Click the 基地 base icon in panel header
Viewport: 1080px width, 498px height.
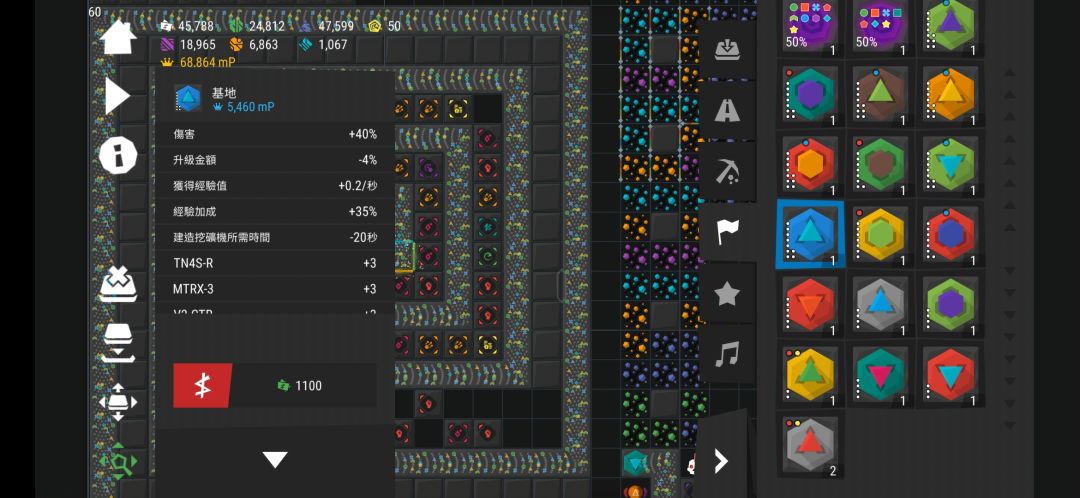pos(188,98)
